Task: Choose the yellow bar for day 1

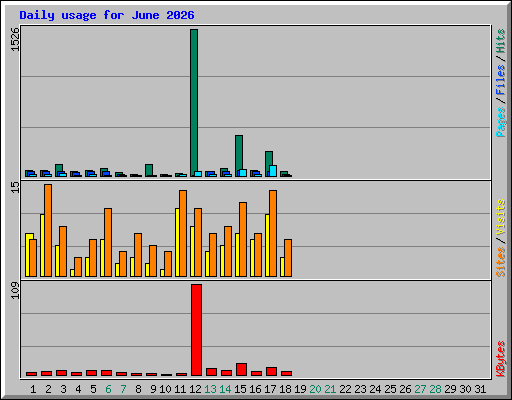Action: pos(28,255)
